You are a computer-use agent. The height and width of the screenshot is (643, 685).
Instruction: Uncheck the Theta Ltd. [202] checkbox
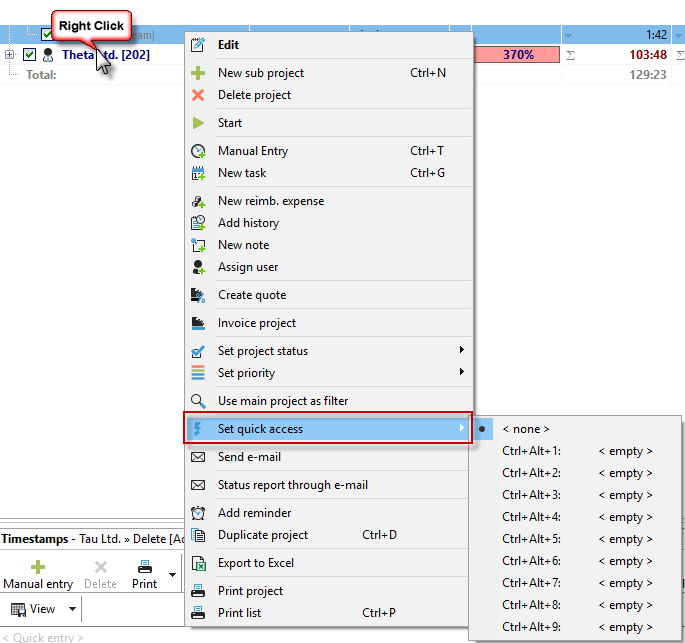pyautogui.click(x=29, y=55)
